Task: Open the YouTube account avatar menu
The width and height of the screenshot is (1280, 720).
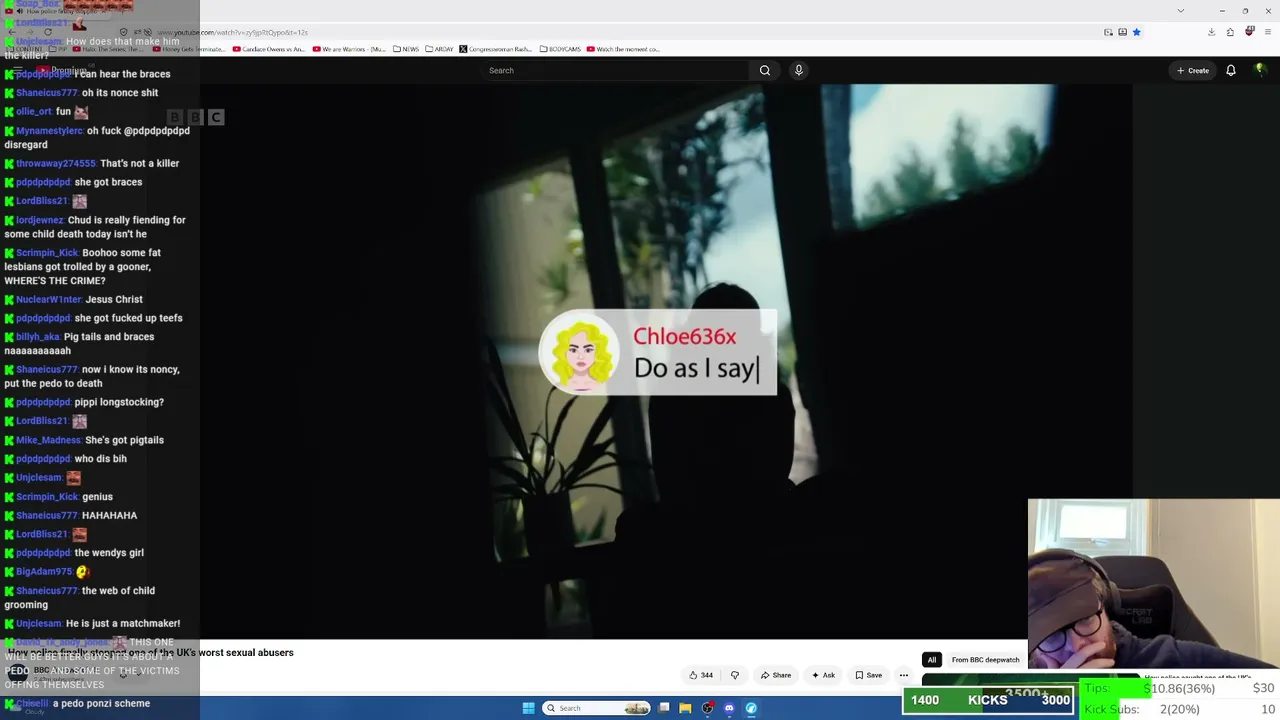Action: tap(1260, 70)
